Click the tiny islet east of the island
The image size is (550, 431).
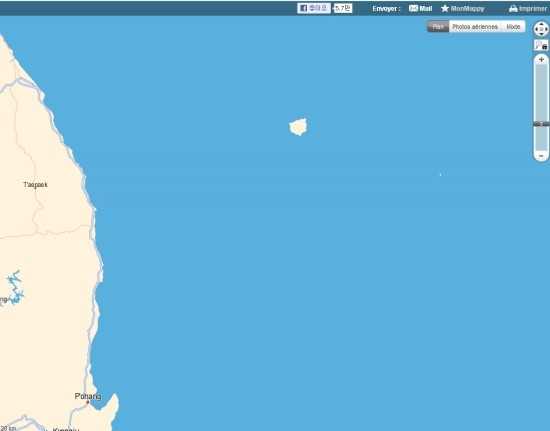pyautogui.click(x=440, y=174)
